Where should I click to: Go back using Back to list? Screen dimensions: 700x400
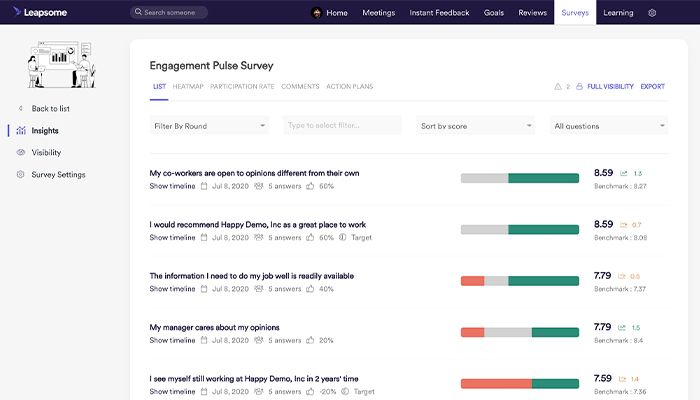[48, 109]
